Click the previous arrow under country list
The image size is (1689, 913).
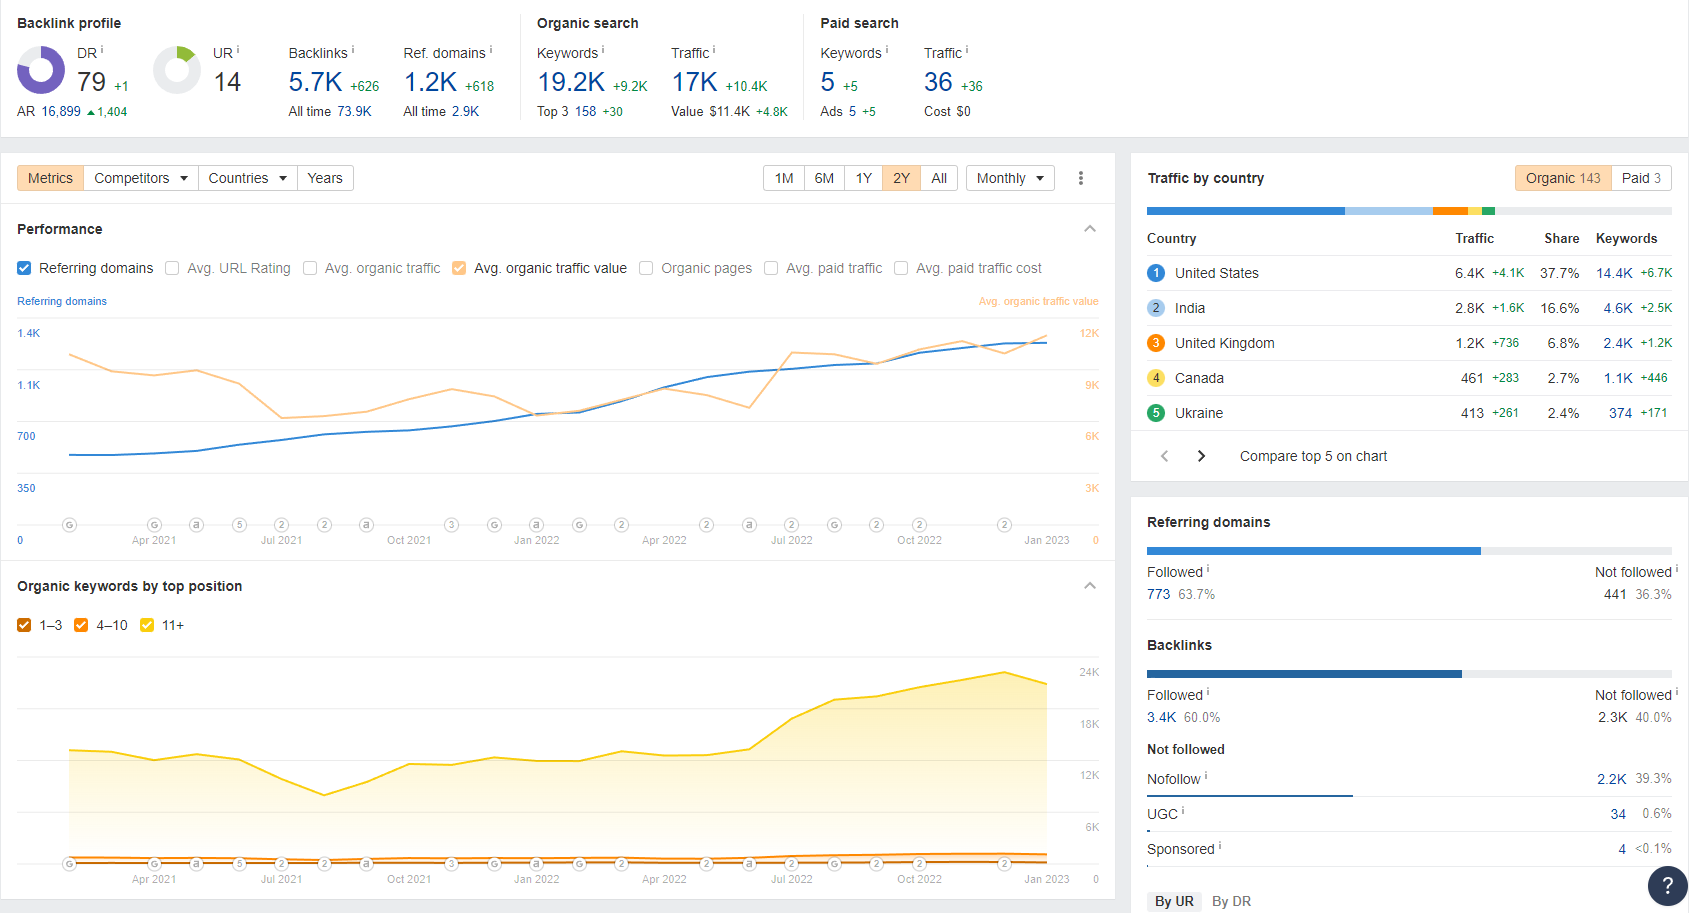(x=1164, y=456)
